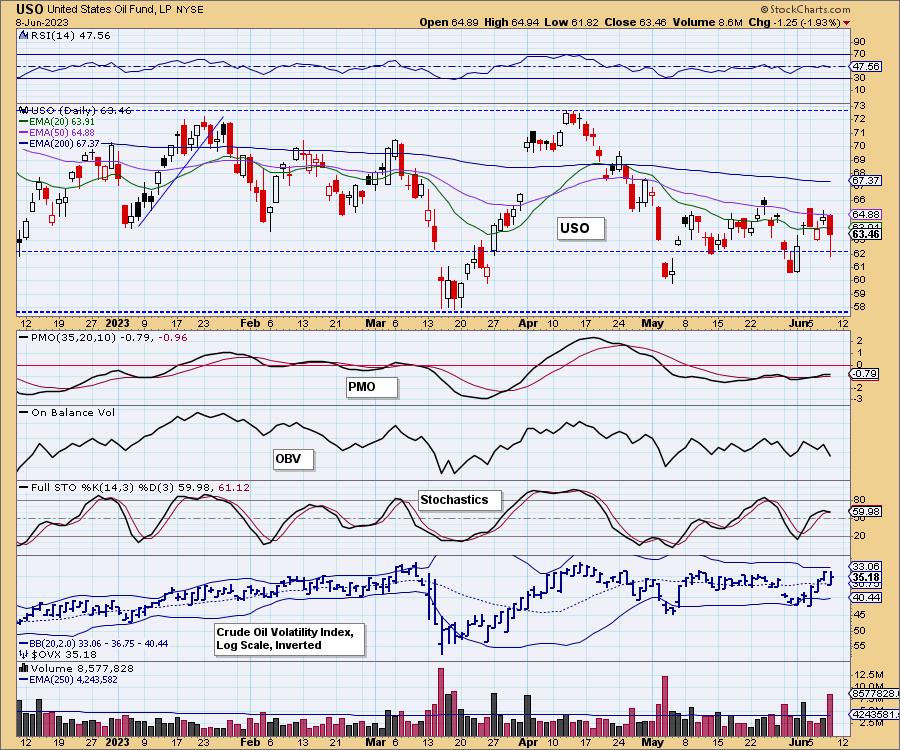Click the PMO annotation box
The image size is (900, 750).
tap(371, 387)
